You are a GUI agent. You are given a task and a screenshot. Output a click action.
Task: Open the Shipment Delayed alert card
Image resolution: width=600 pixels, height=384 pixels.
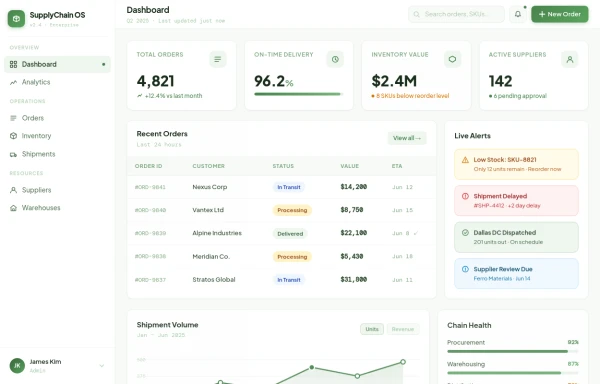click(516, 201)
